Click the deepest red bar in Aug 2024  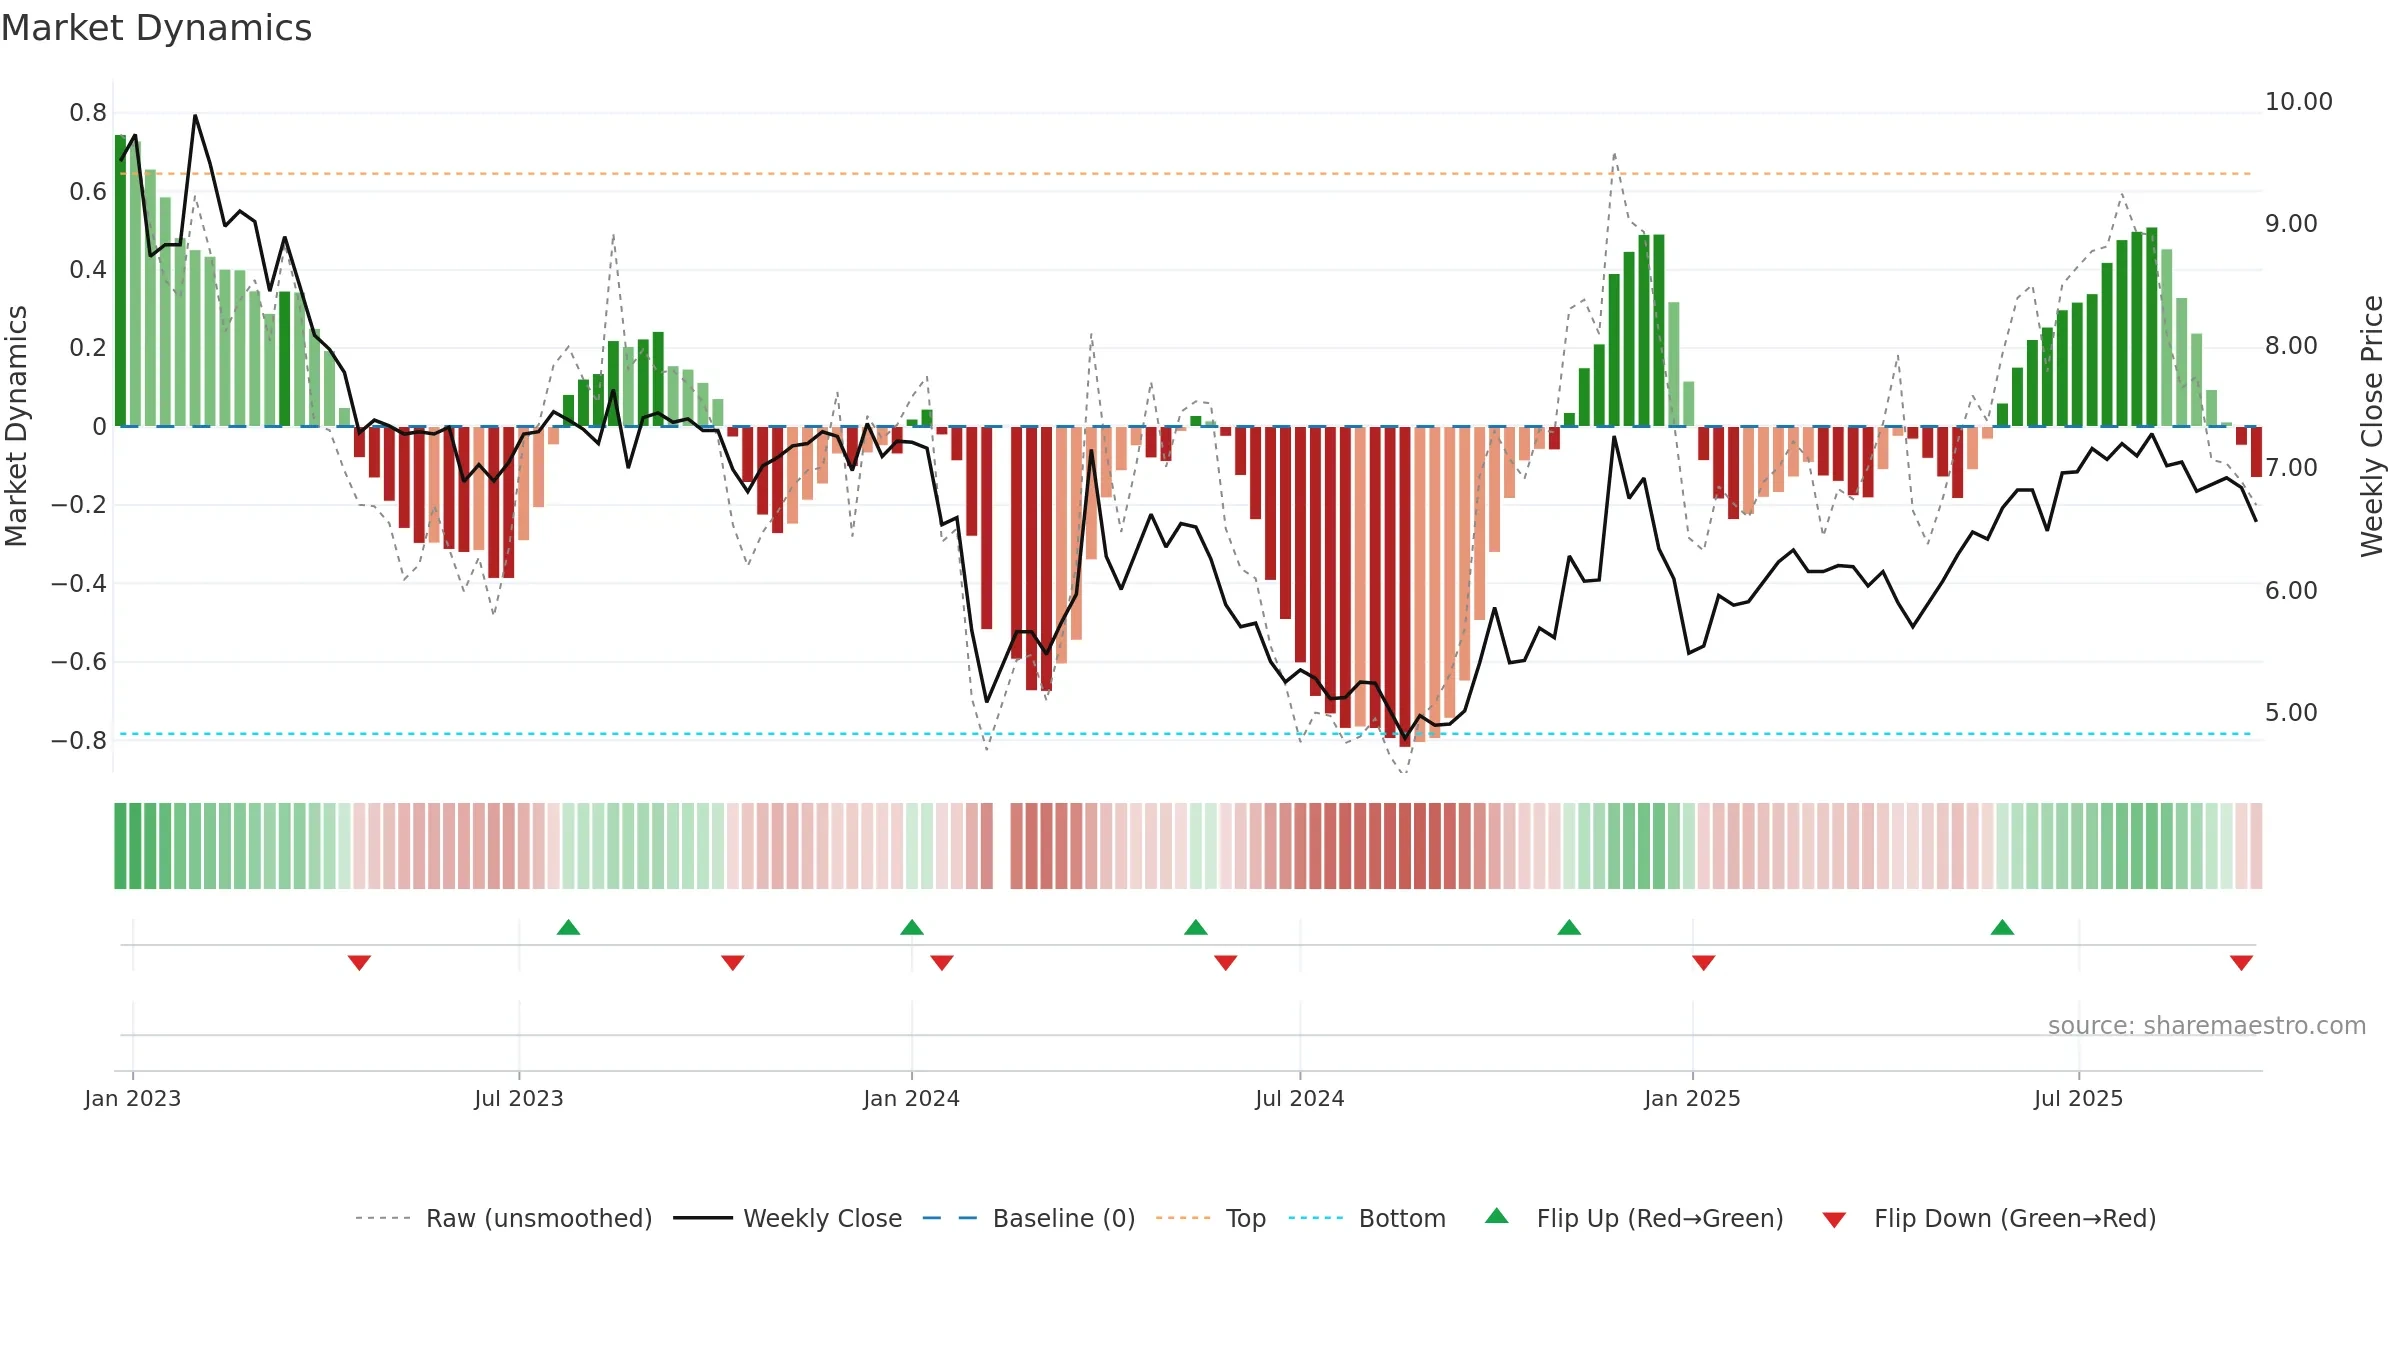coord(1405,586)
